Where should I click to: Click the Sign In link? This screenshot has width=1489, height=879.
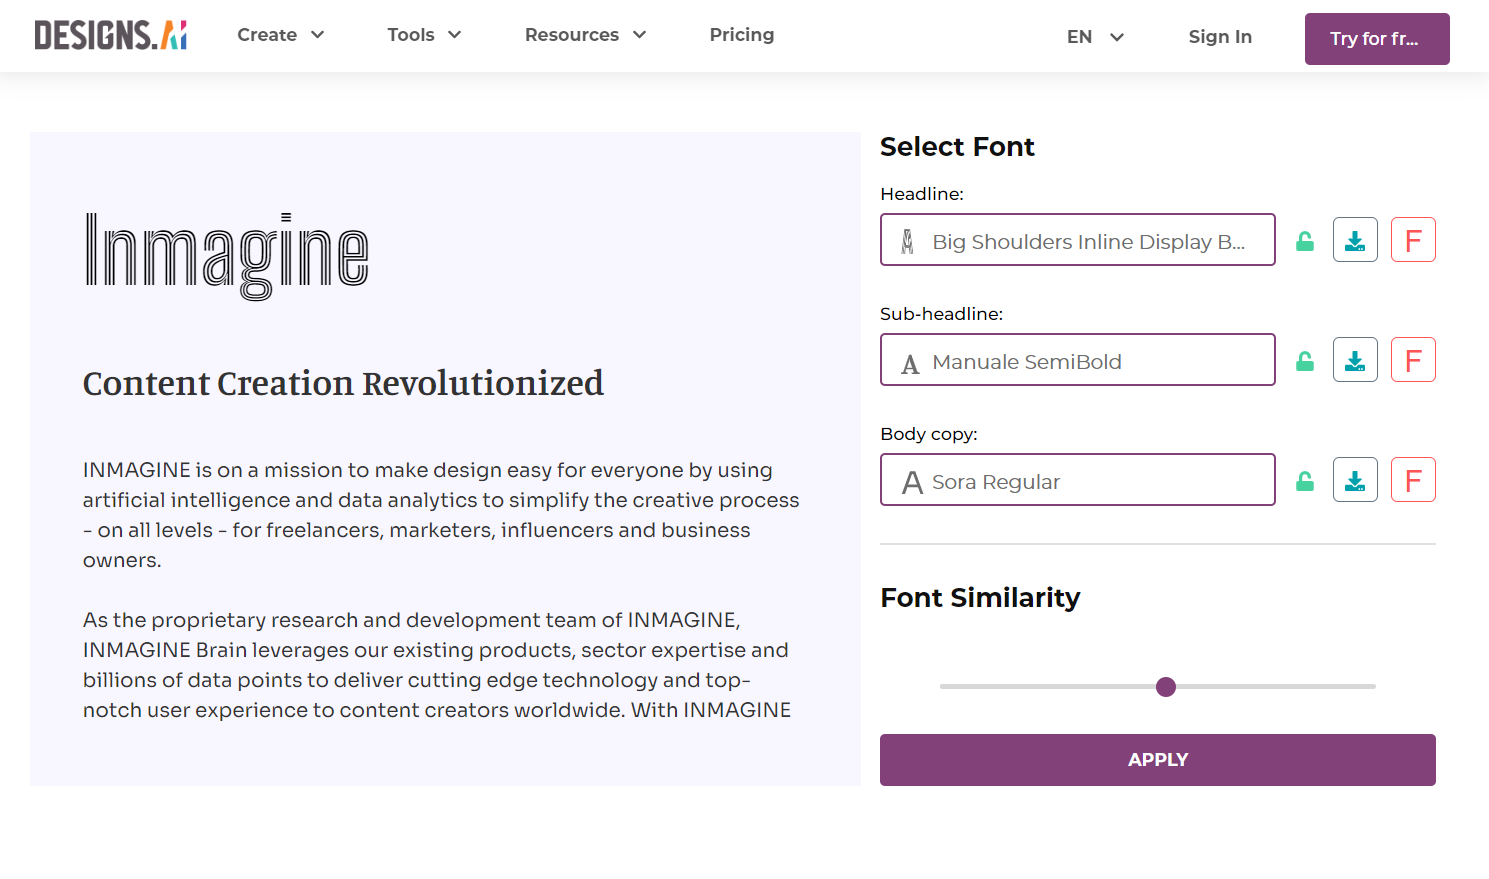[x=1220, y=35]
